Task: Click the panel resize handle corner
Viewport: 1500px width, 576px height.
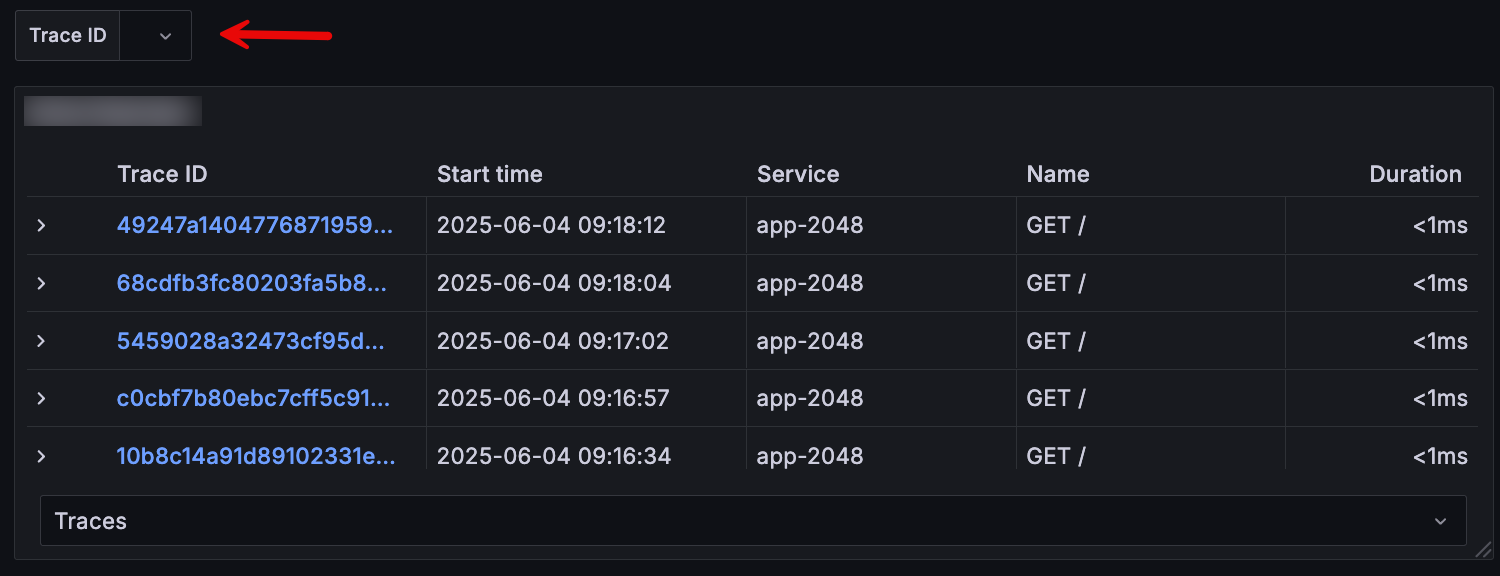Action: tap(1484, 549)
